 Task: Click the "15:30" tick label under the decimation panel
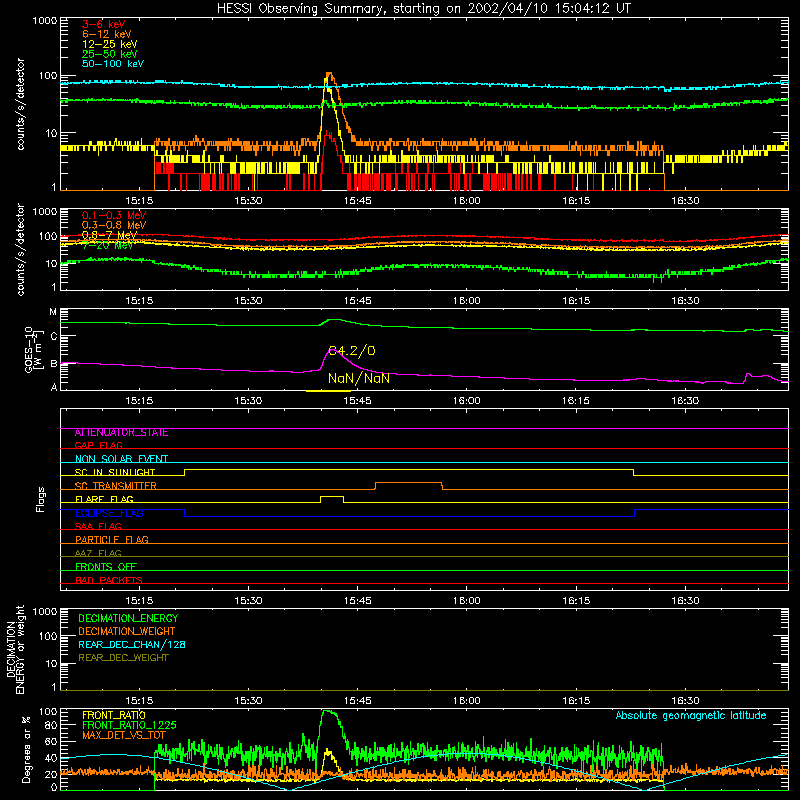tap(248, 701)
